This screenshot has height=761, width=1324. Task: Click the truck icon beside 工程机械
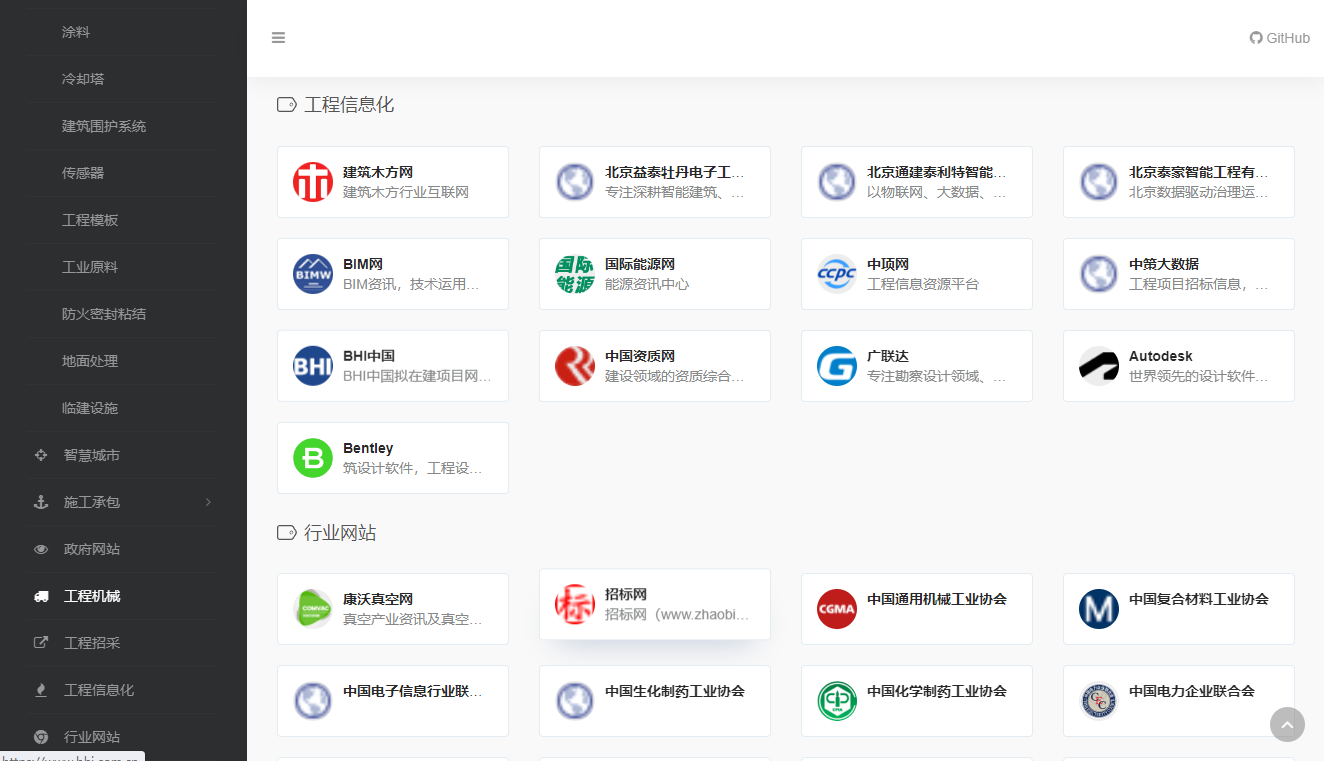[41, 596]
